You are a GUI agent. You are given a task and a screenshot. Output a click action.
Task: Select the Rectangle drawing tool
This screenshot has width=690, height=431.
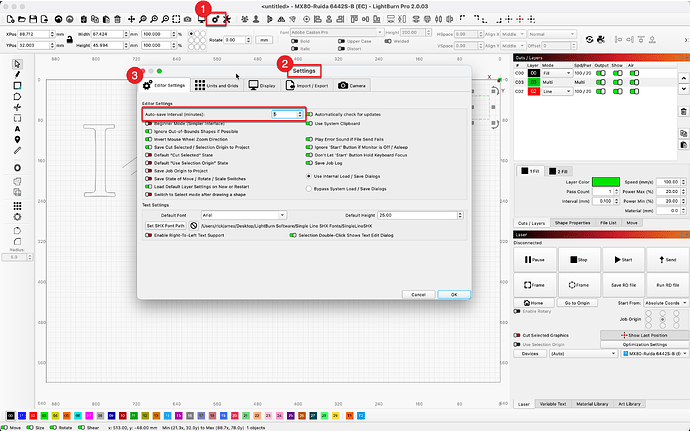pos(17,86)
